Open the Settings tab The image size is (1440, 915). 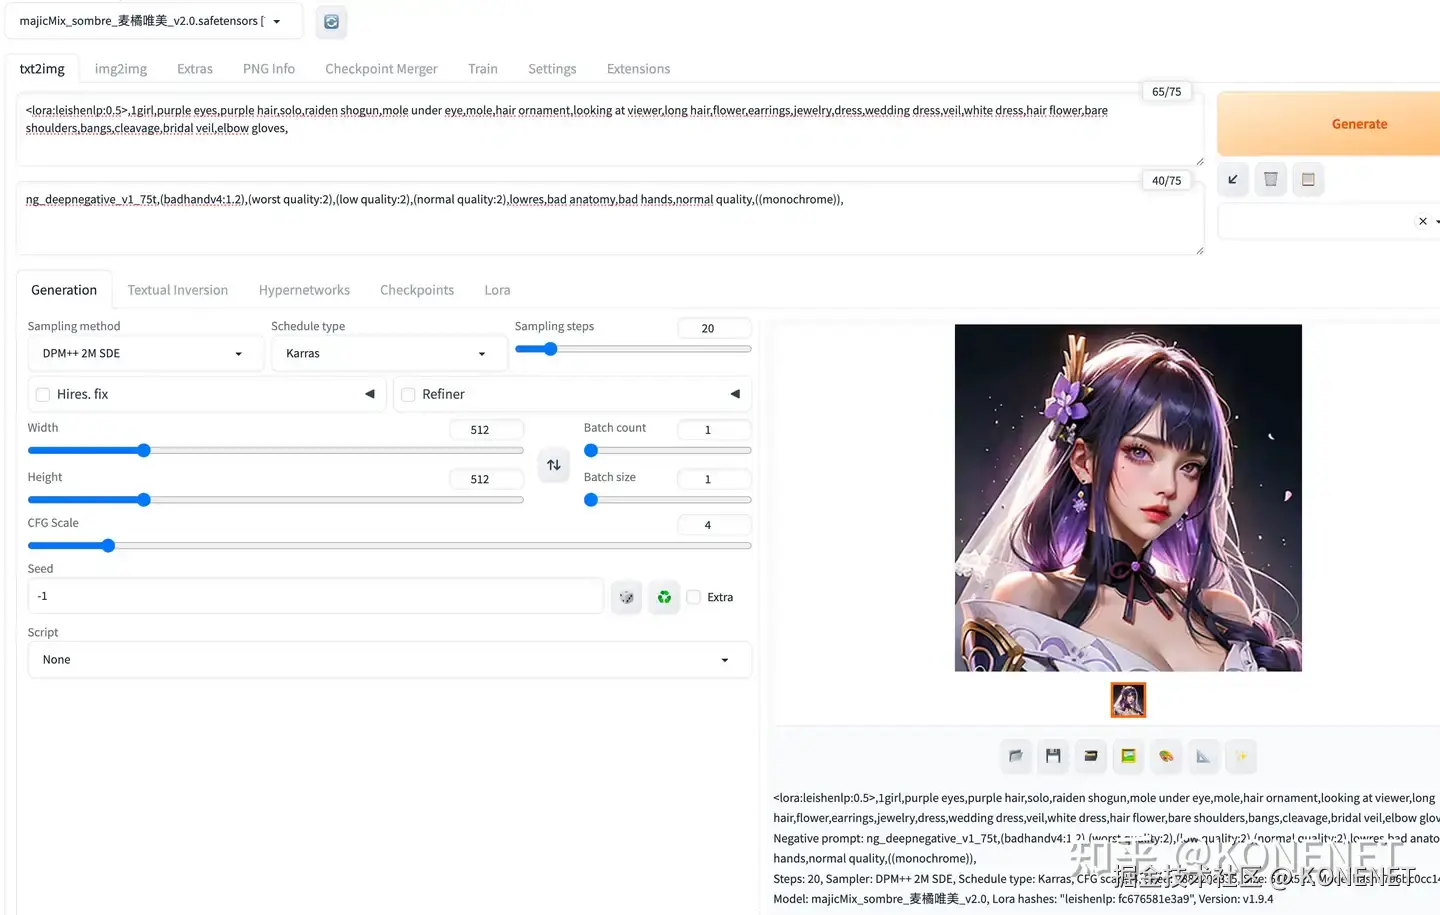click(552, 69)
